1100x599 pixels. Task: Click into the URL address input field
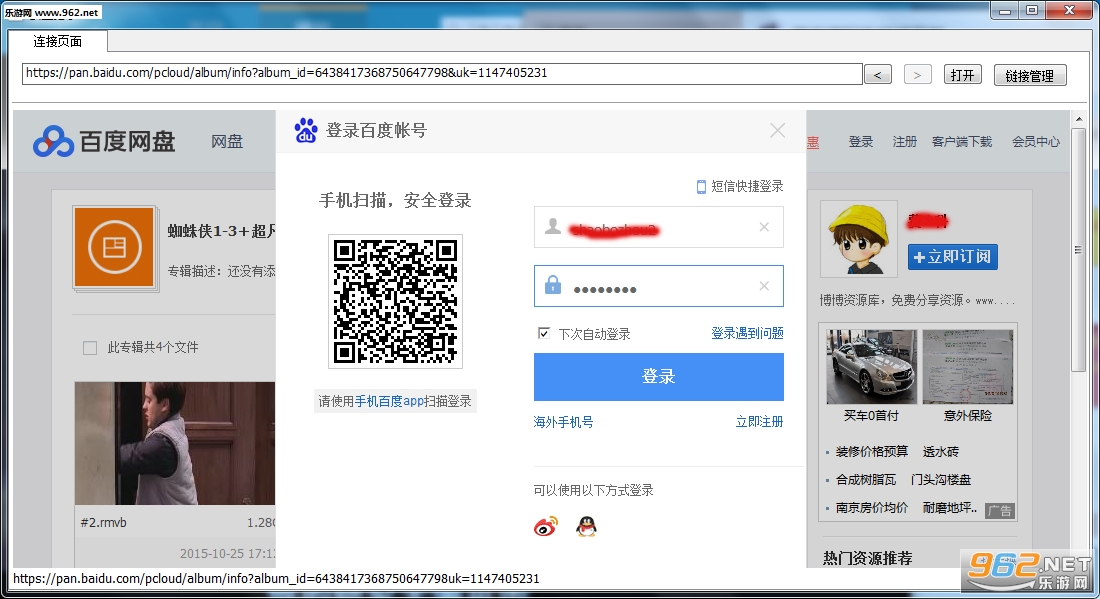442,74
